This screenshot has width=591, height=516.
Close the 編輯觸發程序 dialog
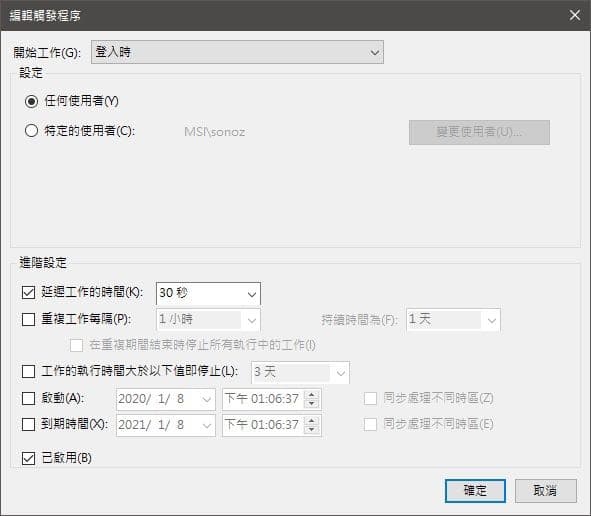pyautogui.click(x=575, y=15)
